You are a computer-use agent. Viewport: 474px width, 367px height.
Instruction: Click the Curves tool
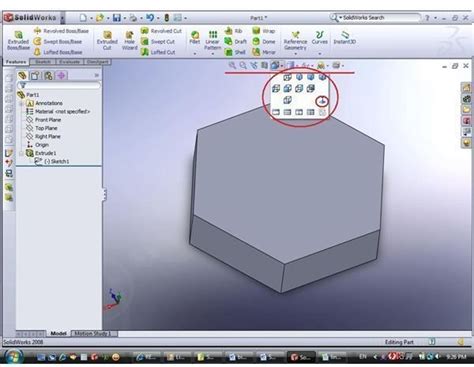point(319,37)
